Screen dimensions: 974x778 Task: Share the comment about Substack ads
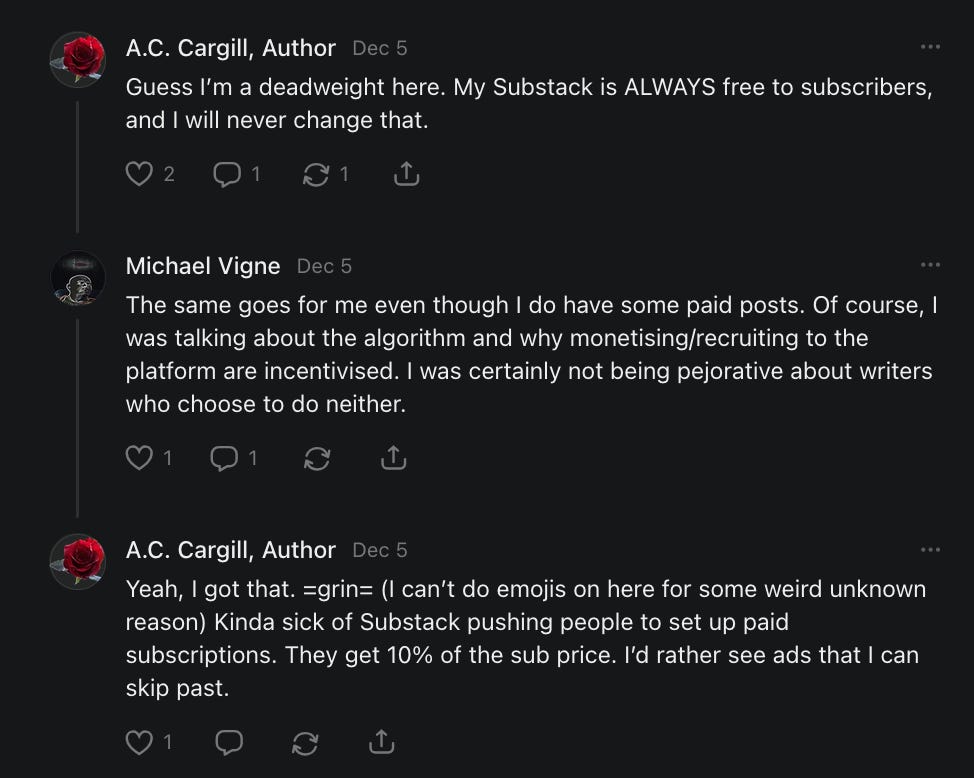pyautogui.click(x=380, y=742)
